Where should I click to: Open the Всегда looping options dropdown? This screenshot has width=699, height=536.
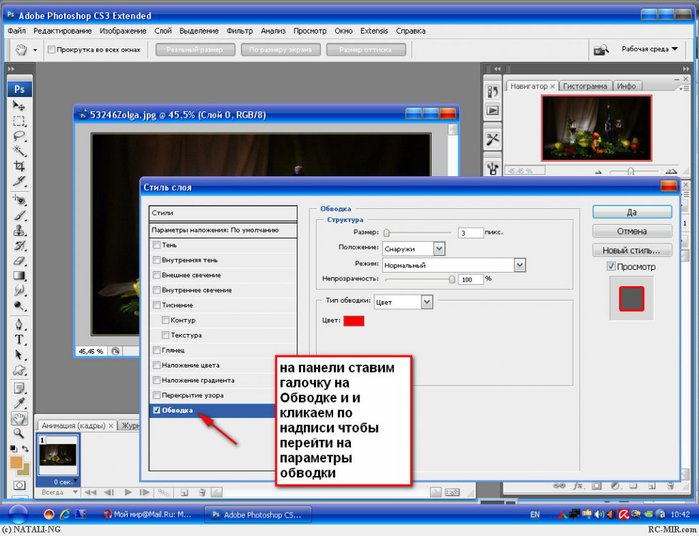[58, 492]
